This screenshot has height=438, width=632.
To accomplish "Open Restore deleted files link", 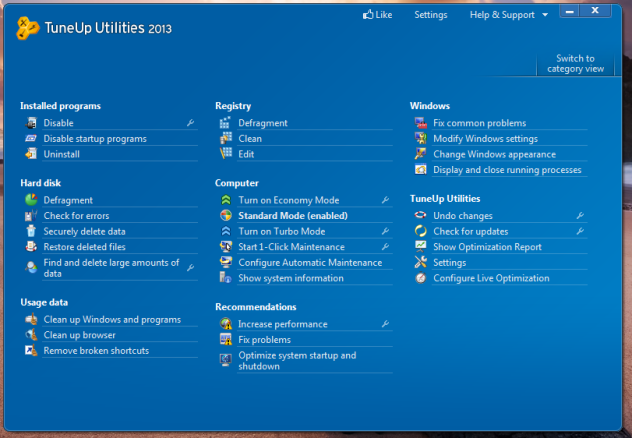I will pyautogui.click(x=84, y=247).
